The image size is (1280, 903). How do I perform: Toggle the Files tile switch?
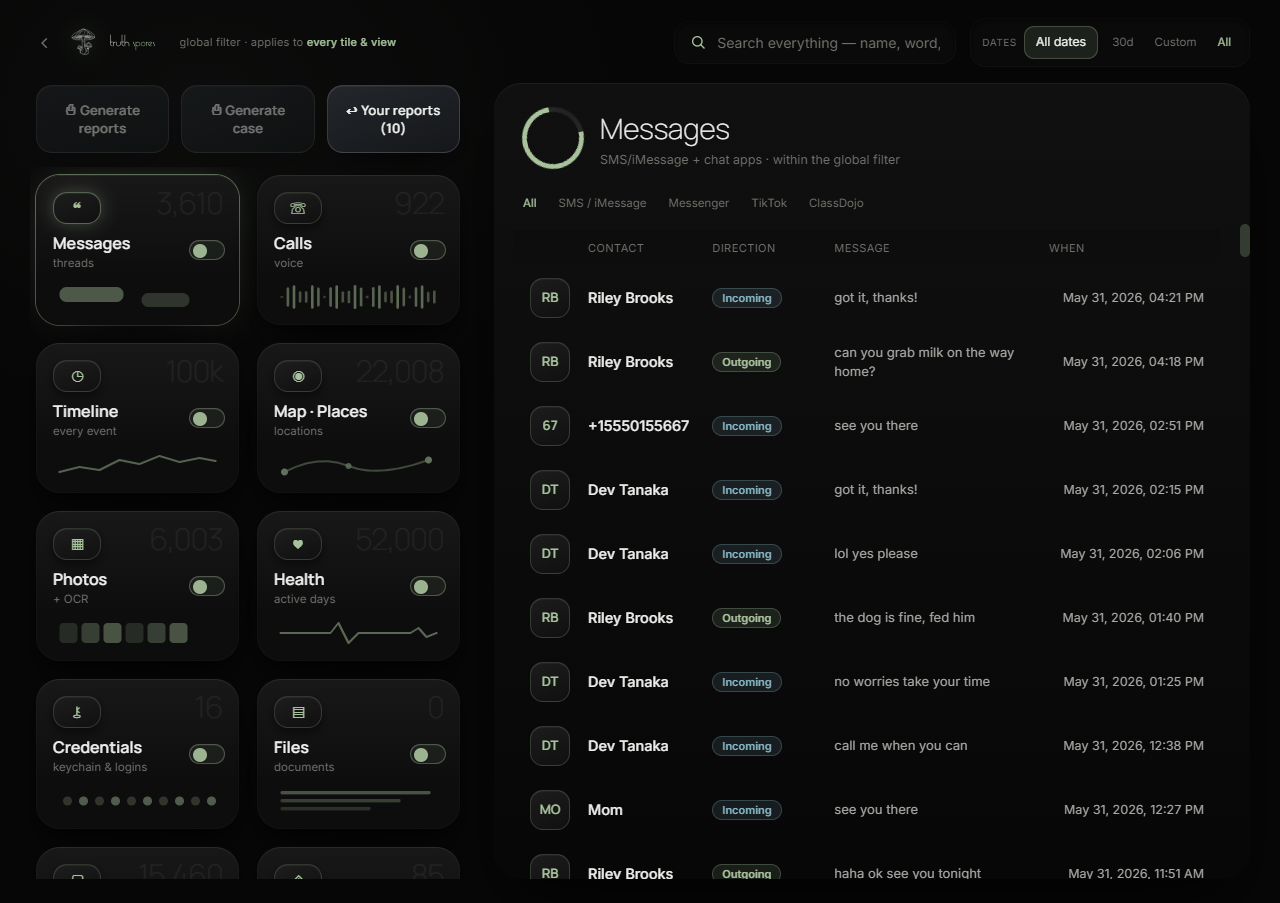pyautogui.click(x=428, y=754)
